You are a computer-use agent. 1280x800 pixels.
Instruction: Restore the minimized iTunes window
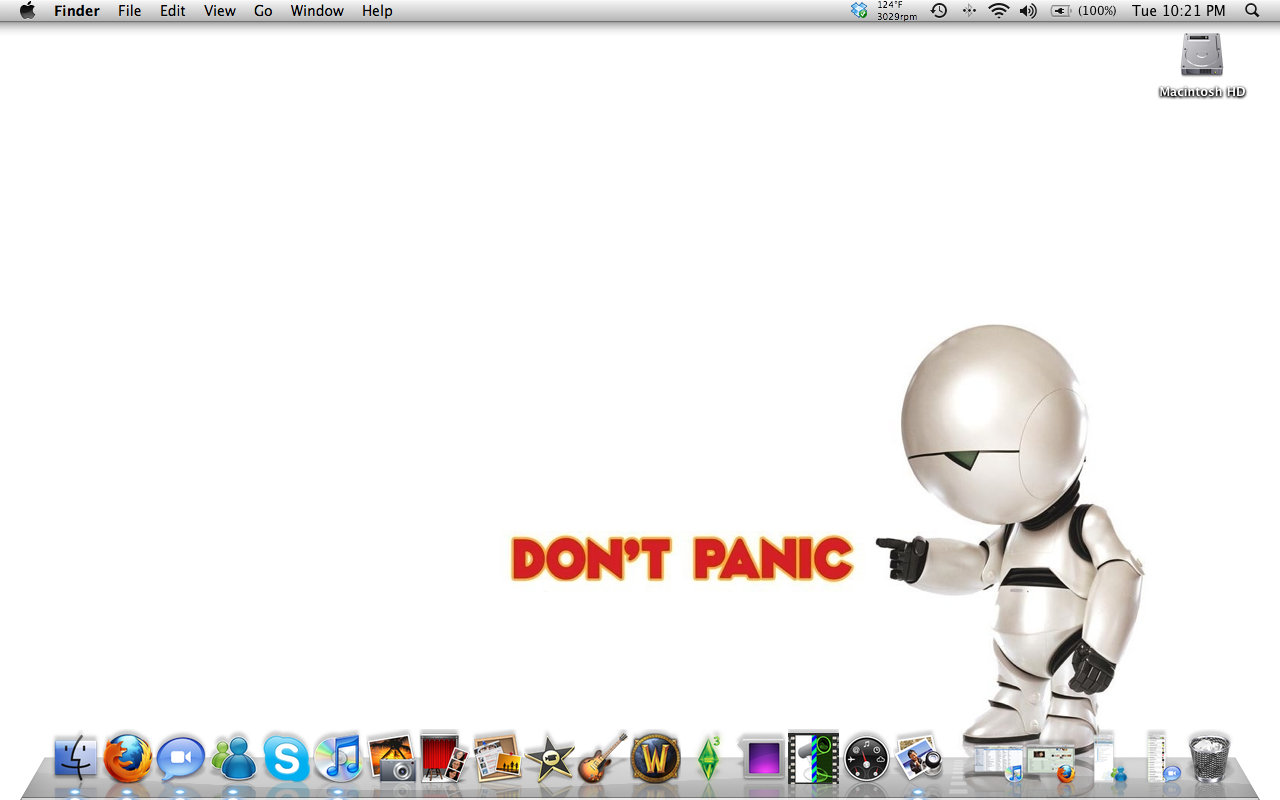tap(998, 763)
